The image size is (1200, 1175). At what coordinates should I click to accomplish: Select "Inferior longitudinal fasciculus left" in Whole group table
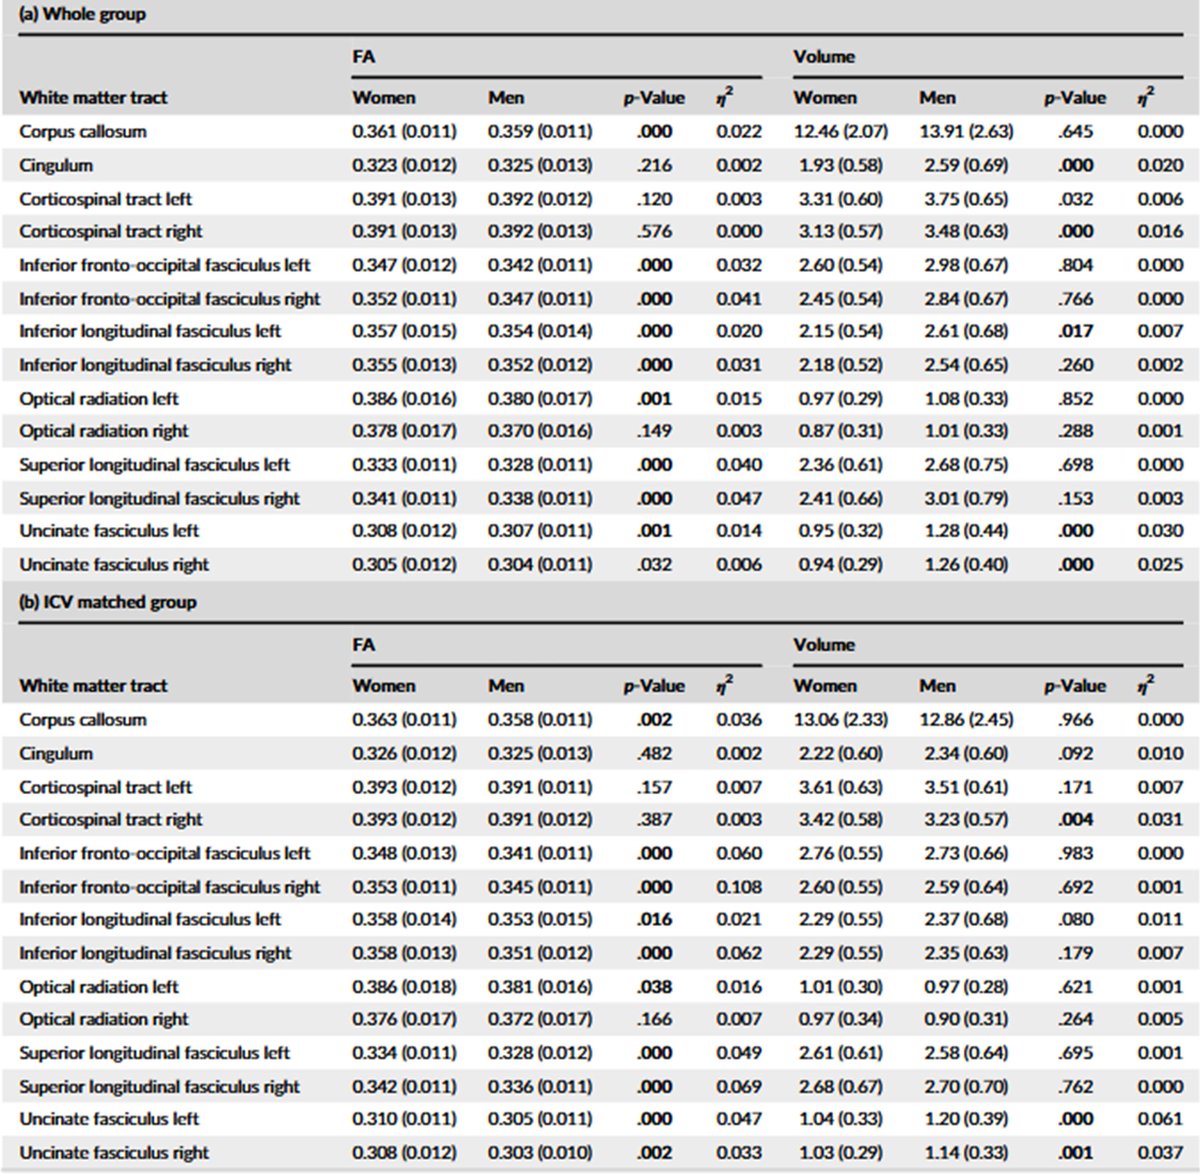click(150, 331)
